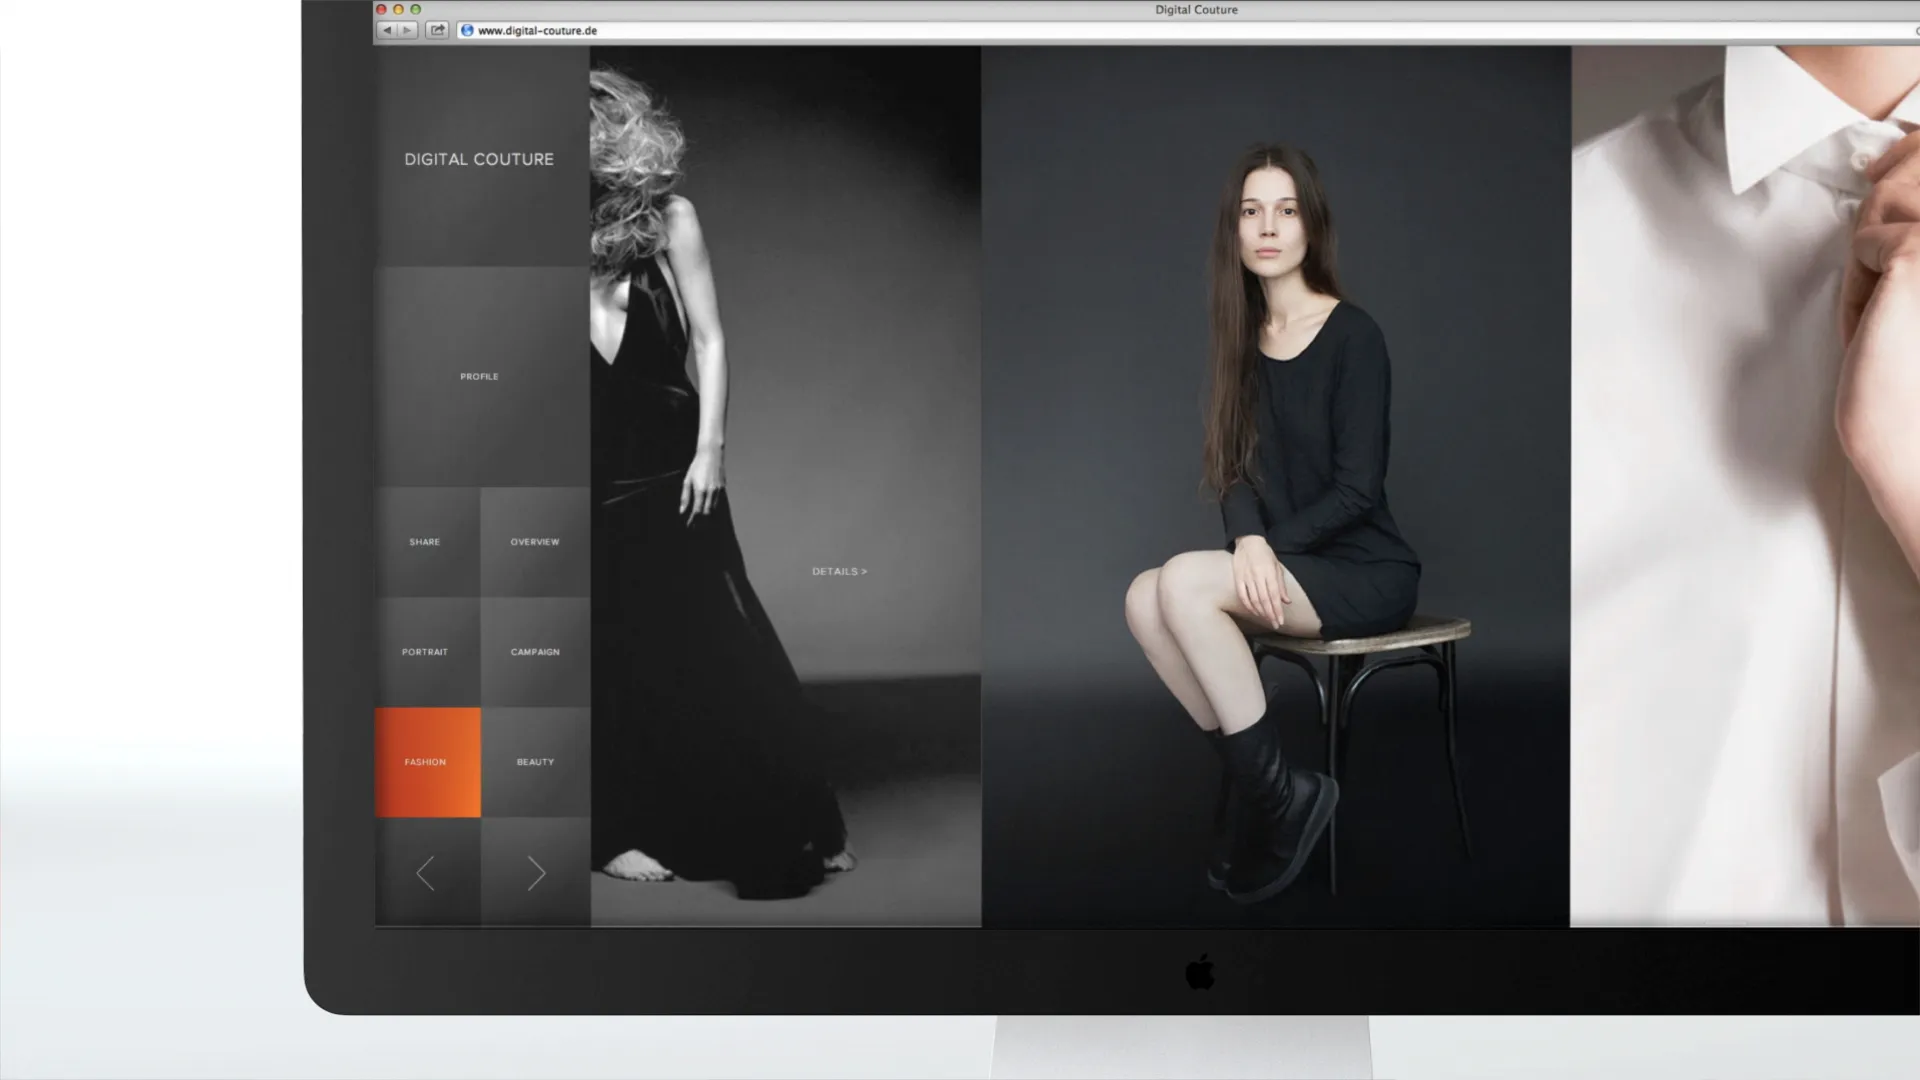Open the PORTRAIT category

[427, 652]
